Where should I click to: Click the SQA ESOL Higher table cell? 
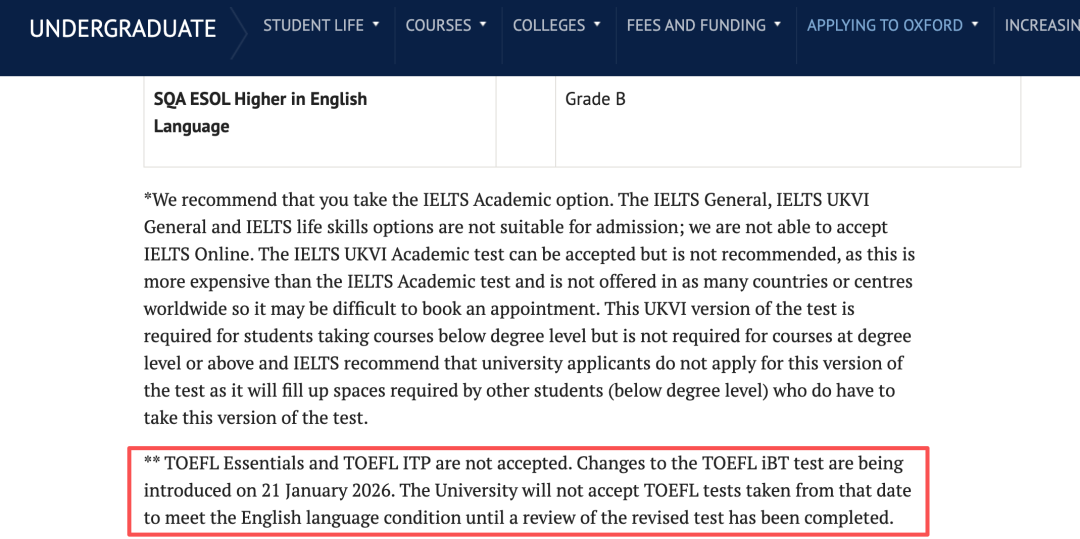[260, 112]
